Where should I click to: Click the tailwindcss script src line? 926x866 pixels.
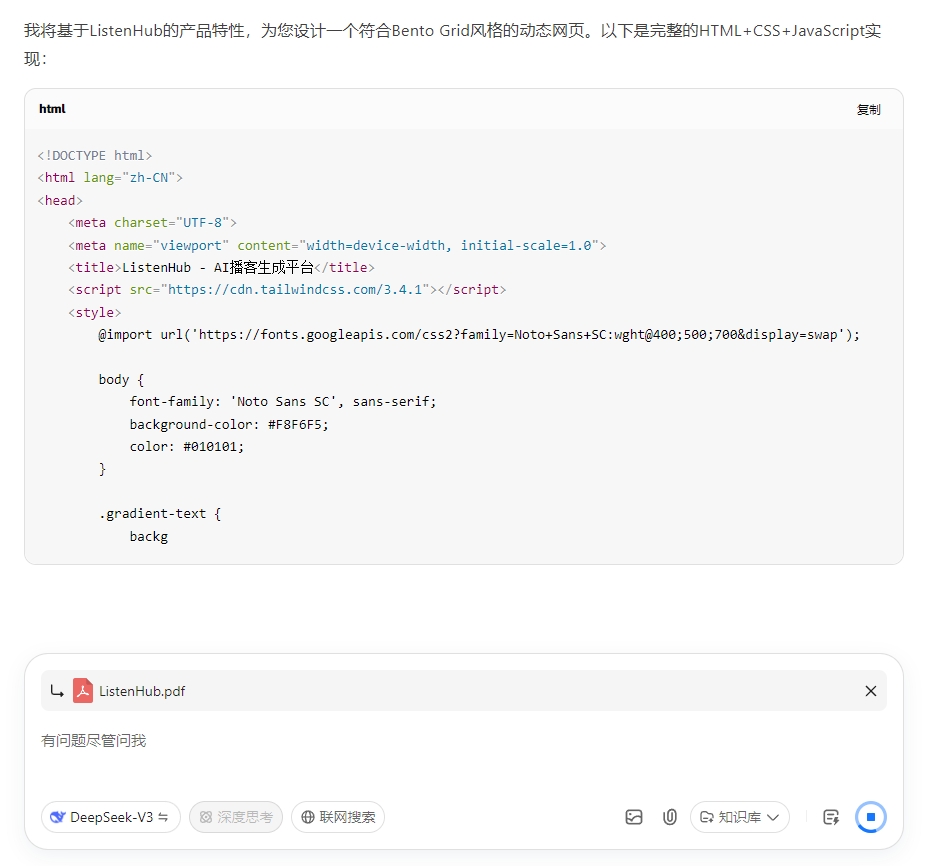pyautogui.click(x=287, y=289)
